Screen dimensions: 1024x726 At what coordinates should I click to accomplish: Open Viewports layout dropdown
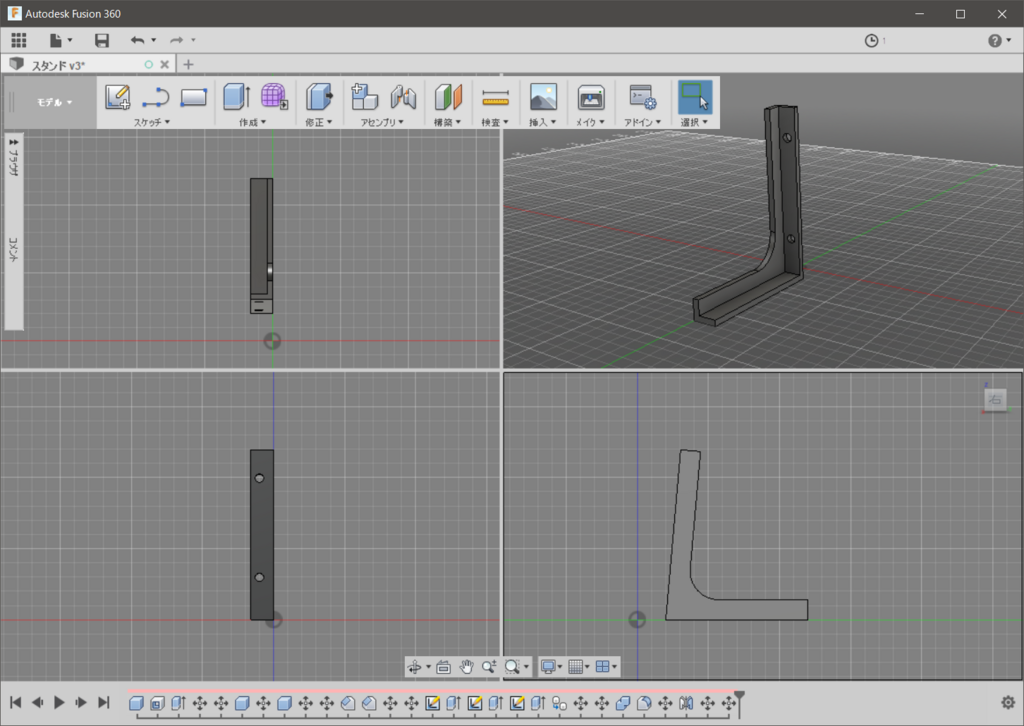click(x=606, y=667)
